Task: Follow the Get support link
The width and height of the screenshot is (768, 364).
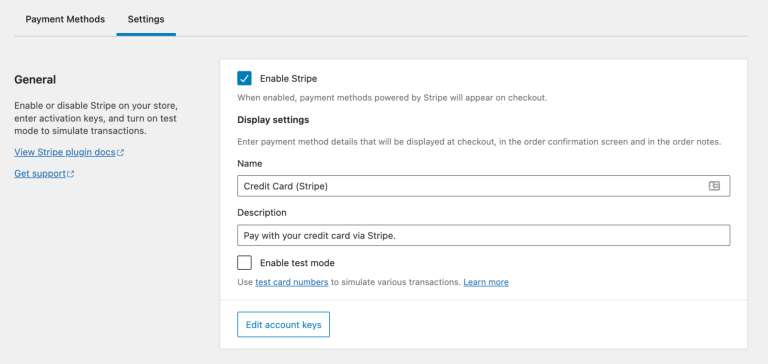Action: (x=40, y=173)
